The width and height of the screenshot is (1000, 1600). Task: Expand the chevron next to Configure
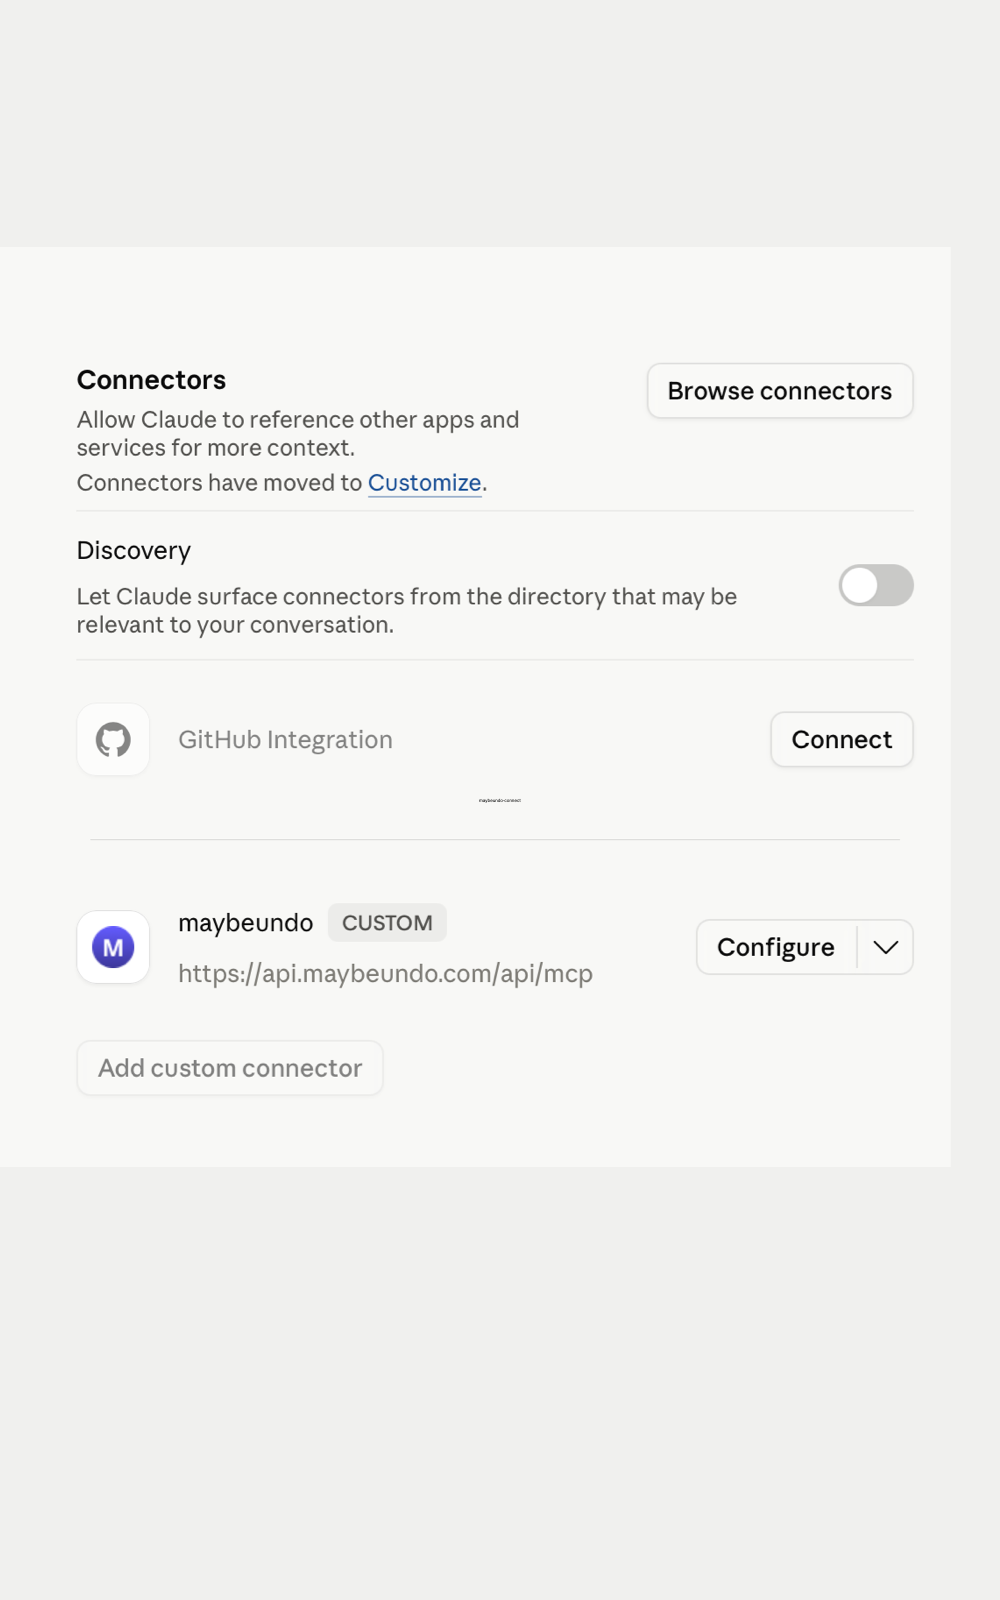[x=886, y=947]
